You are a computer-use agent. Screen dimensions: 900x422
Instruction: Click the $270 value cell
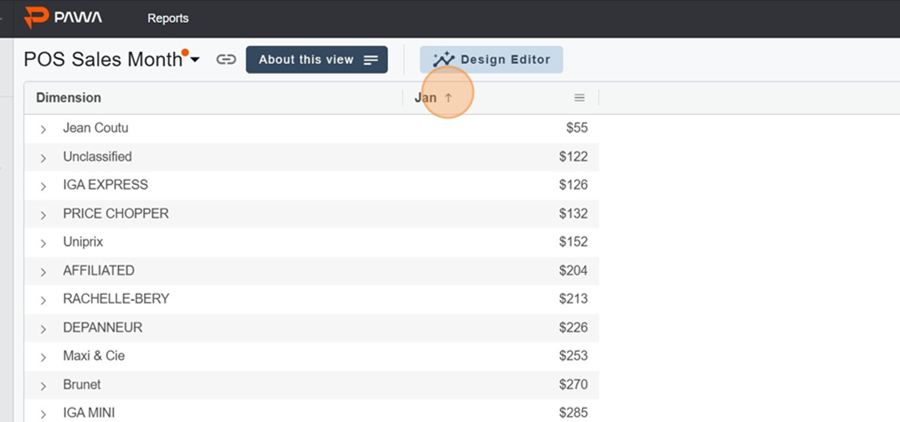click(573, 384)
